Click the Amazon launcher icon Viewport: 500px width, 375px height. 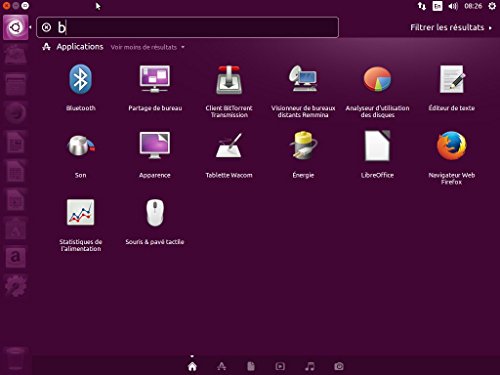coord(15,257)
